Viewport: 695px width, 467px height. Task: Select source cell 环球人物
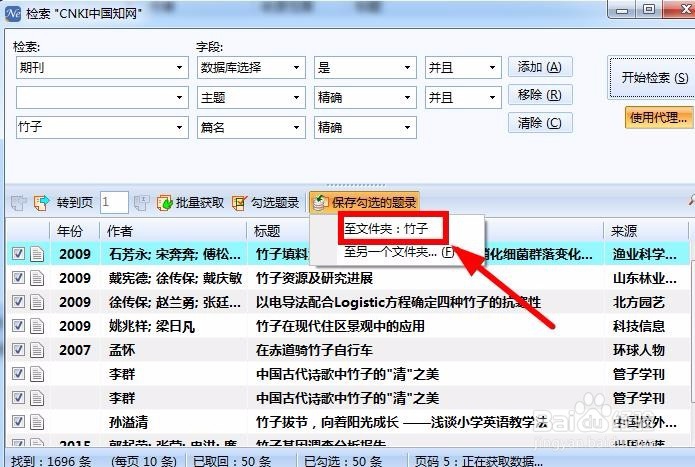[639, 350]
